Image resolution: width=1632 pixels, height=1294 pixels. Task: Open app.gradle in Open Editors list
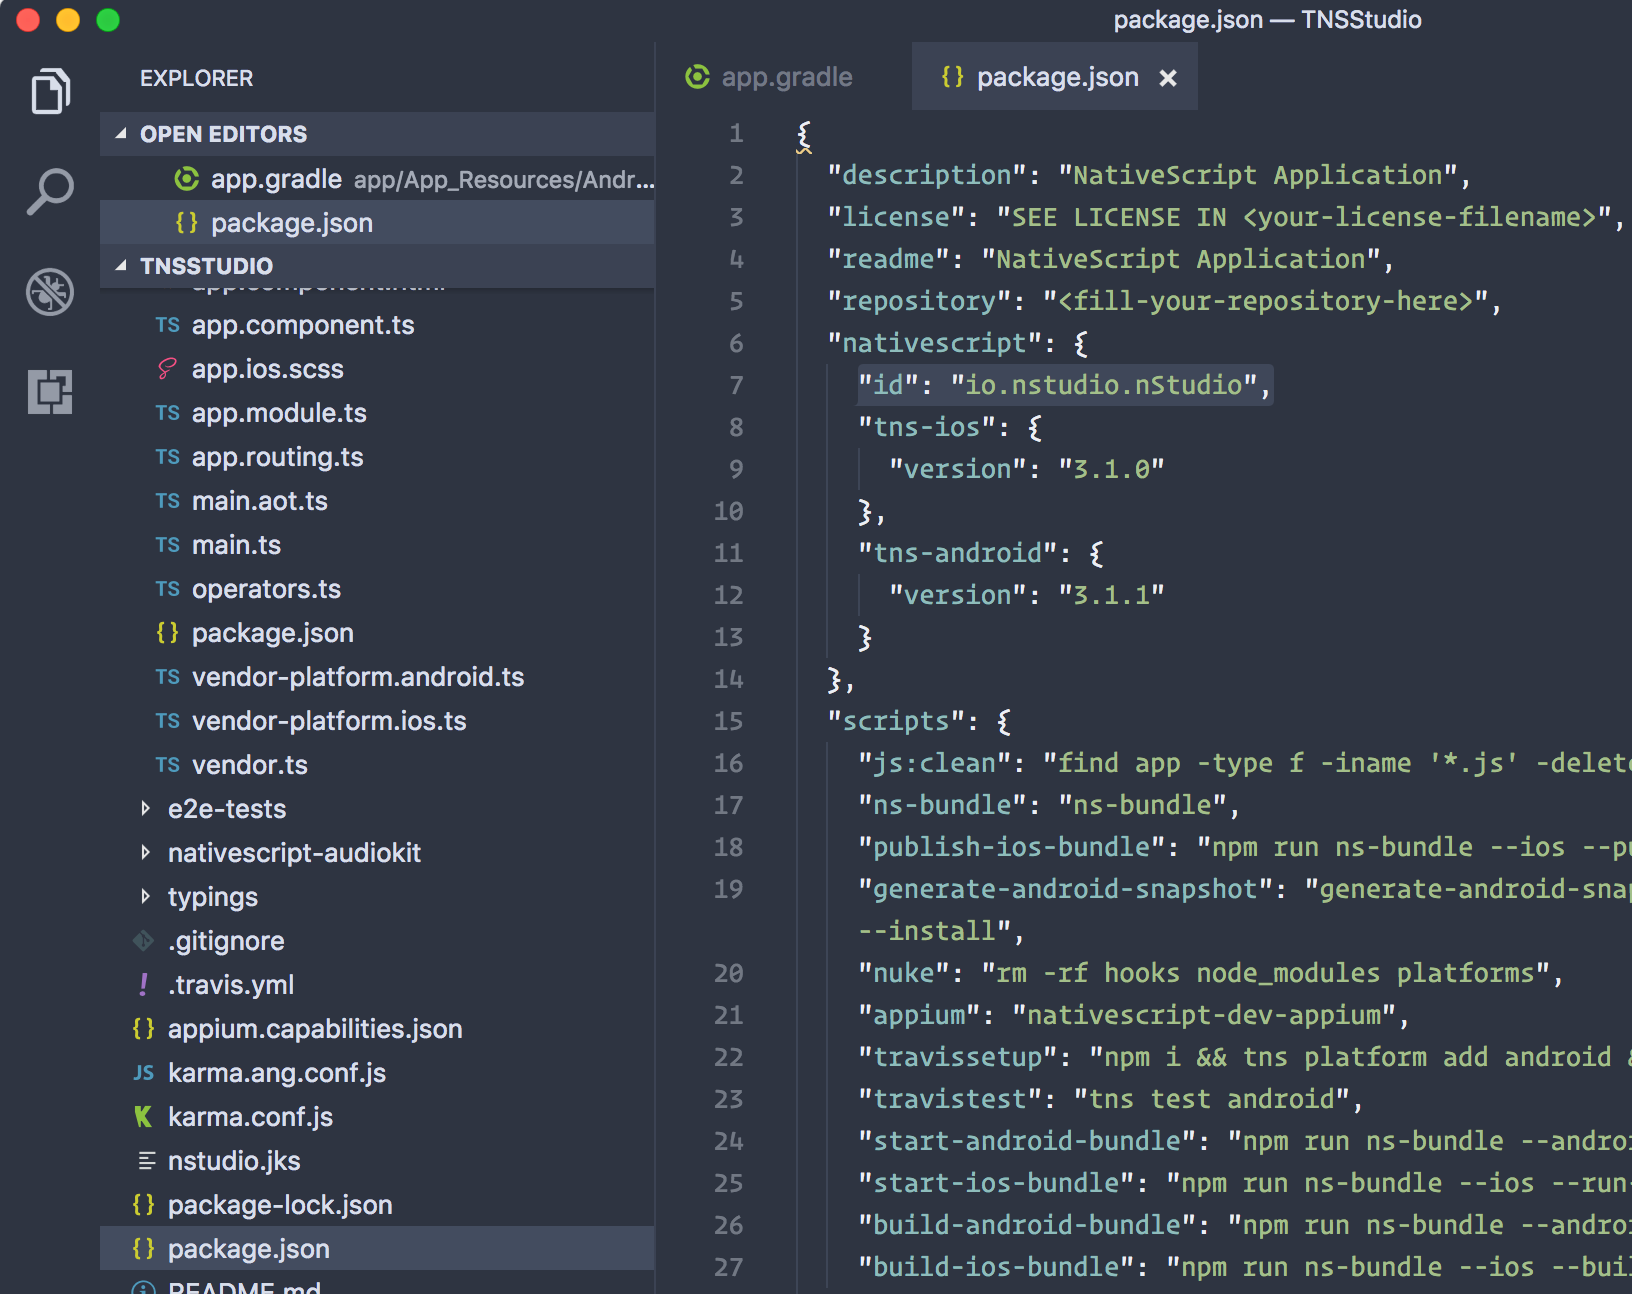point(378,179)
